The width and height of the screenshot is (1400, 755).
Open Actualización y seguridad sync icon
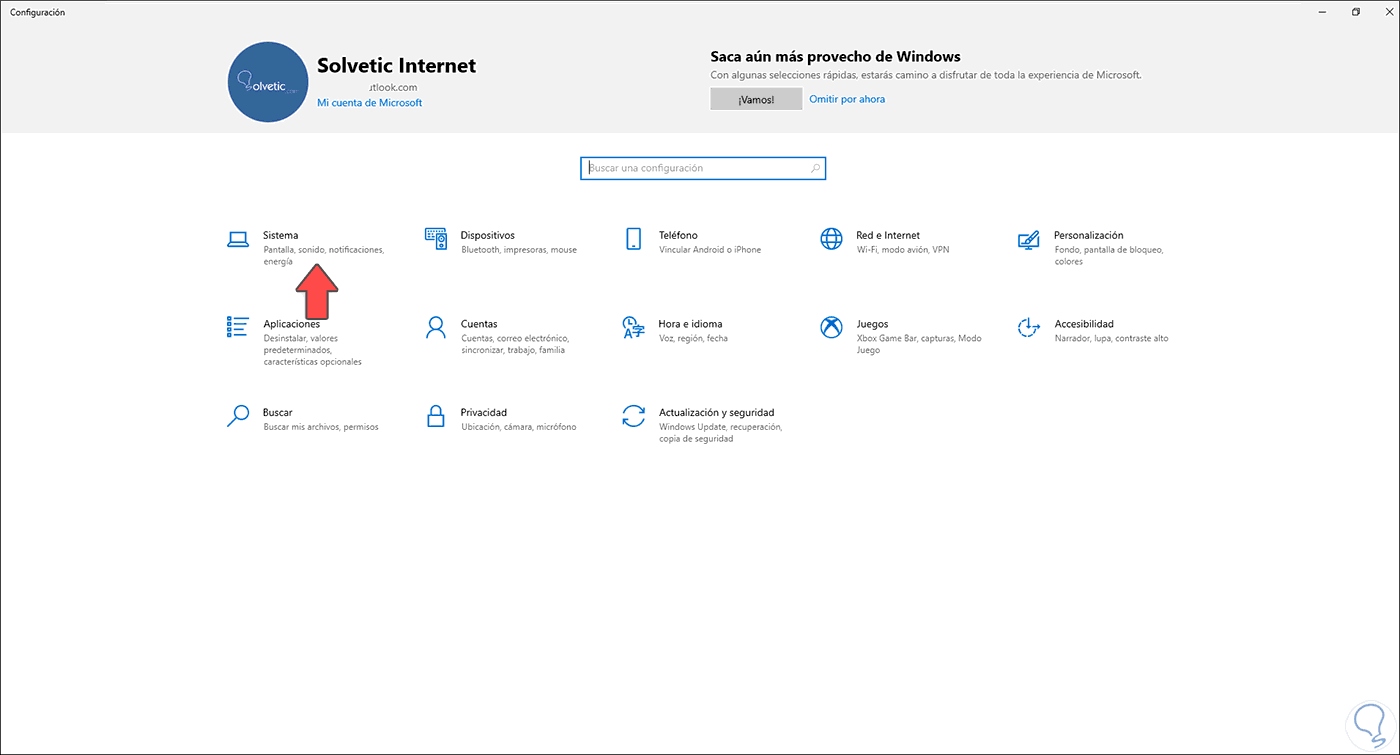pyautogui.click(x=633, y=416)
